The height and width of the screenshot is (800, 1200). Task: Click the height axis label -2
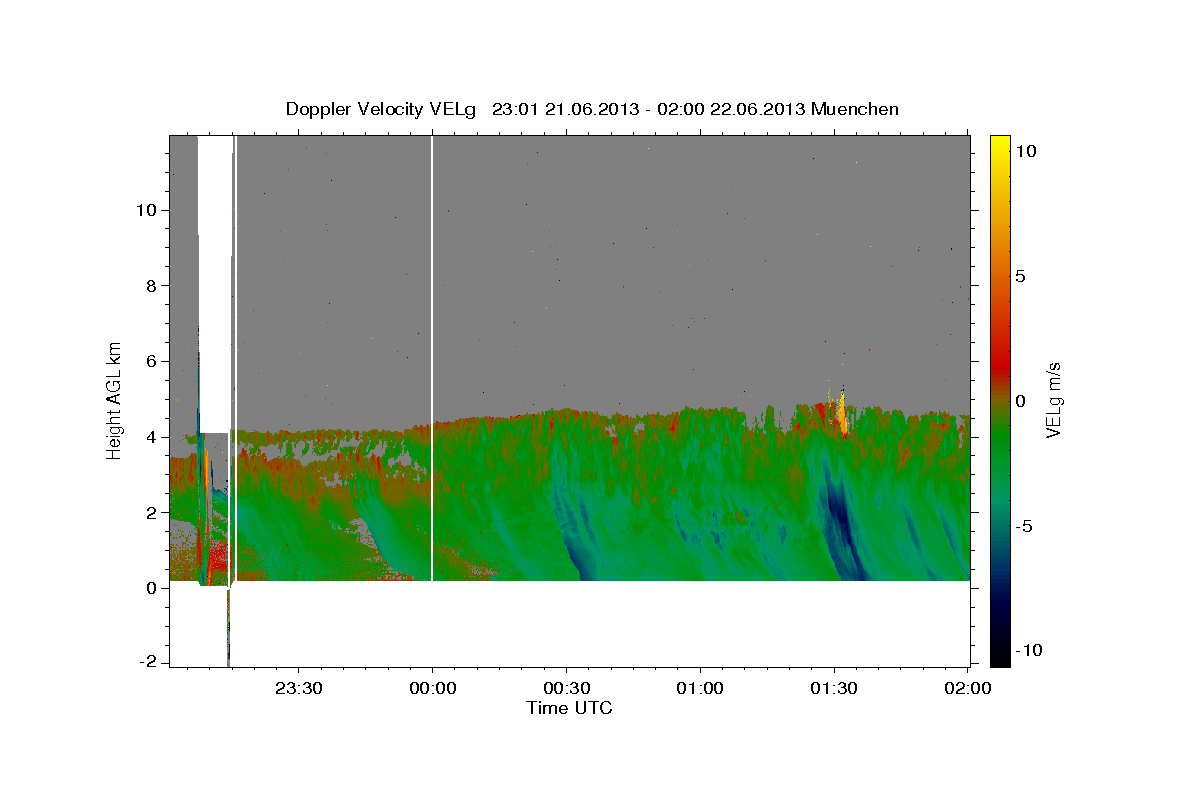(x=148, y=663)
